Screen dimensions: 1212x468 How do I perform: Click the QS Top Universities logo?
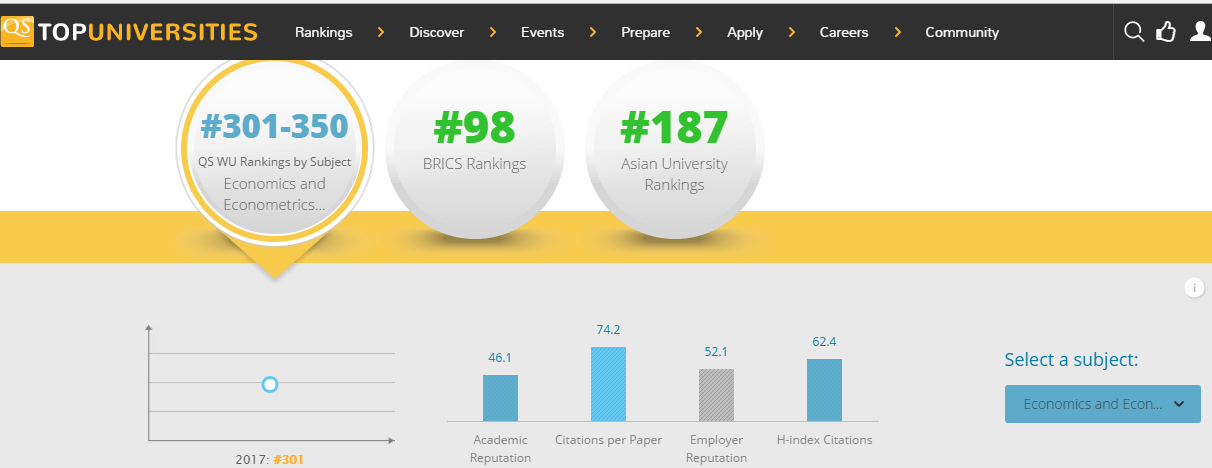click(130, 32)
